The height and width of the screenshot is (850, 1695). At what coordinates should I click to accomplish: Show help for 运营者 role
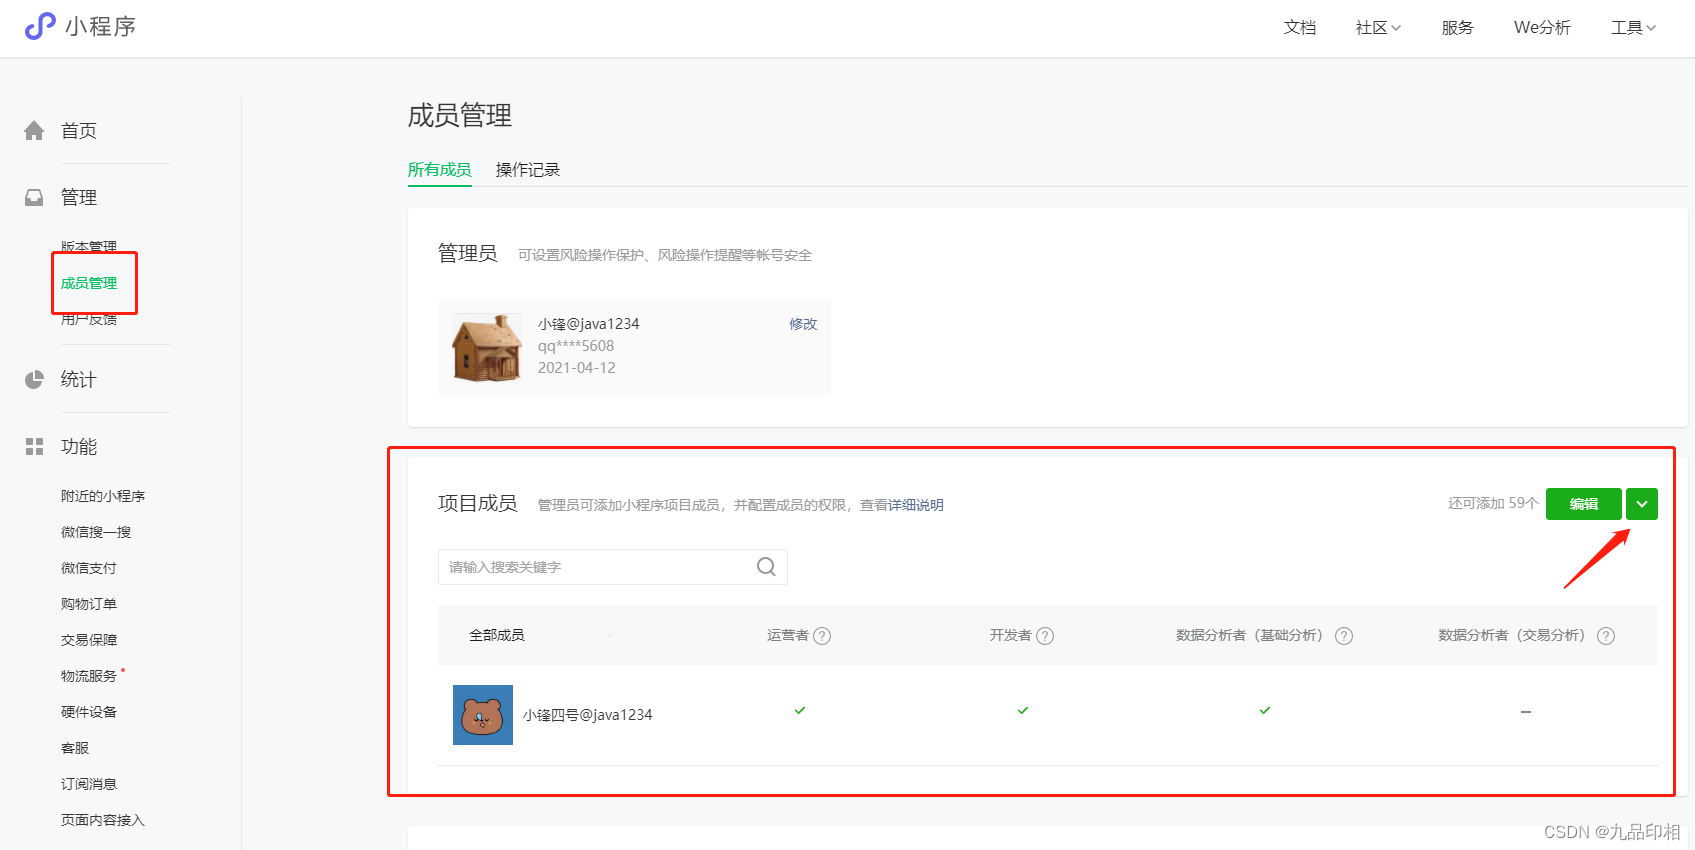pyautogui.click(x=822, y=636)
